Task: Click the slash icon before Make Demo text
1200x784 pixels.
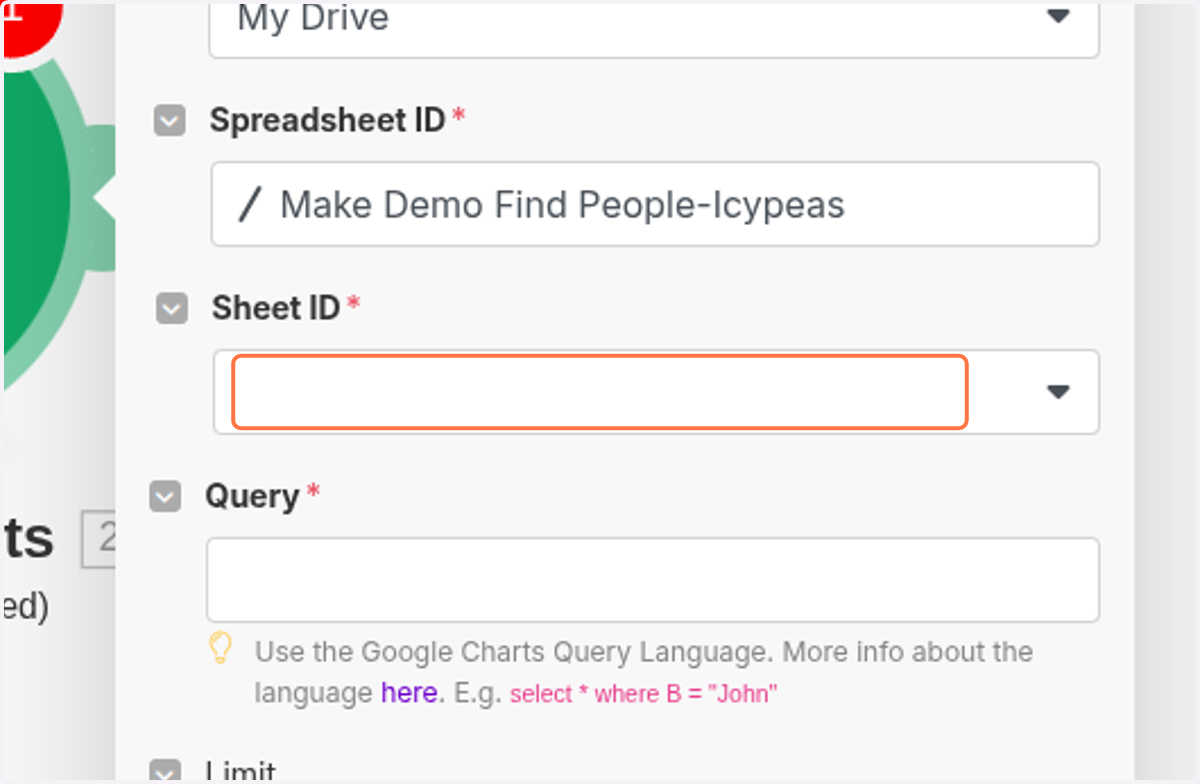Action: [250, 205]
